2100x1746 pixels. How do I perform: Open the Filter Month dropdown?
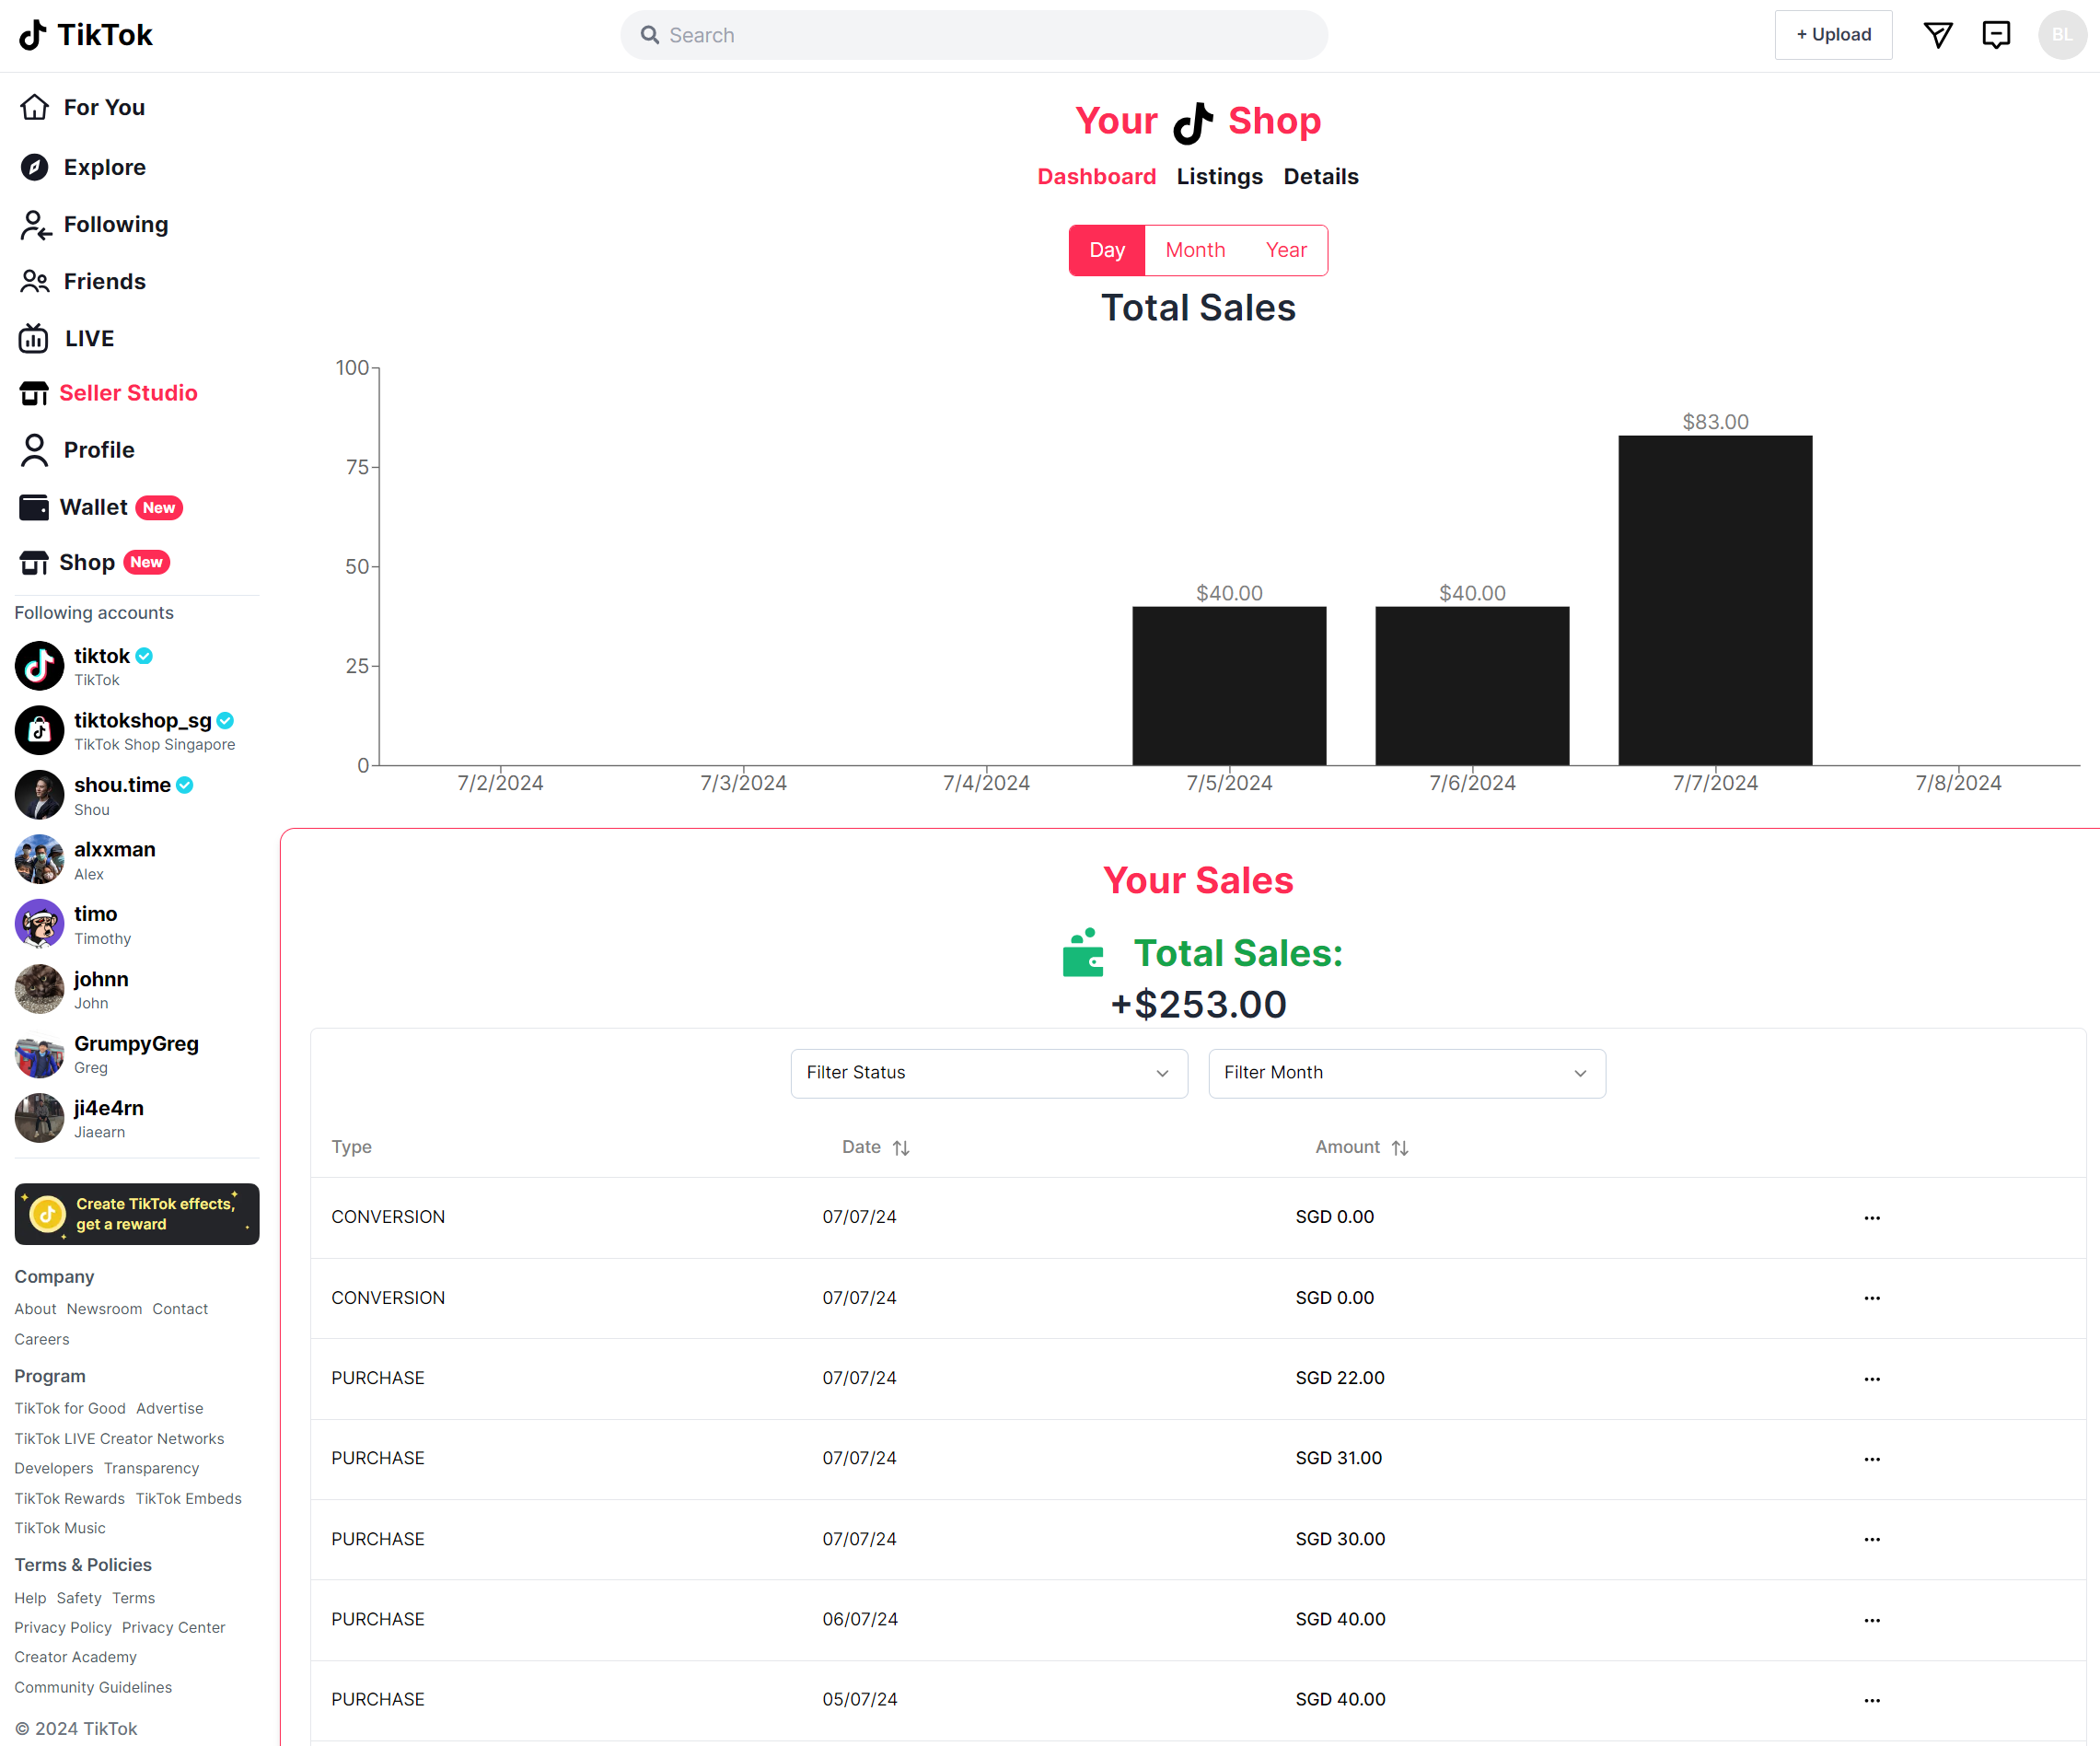click(1405, 1073)
